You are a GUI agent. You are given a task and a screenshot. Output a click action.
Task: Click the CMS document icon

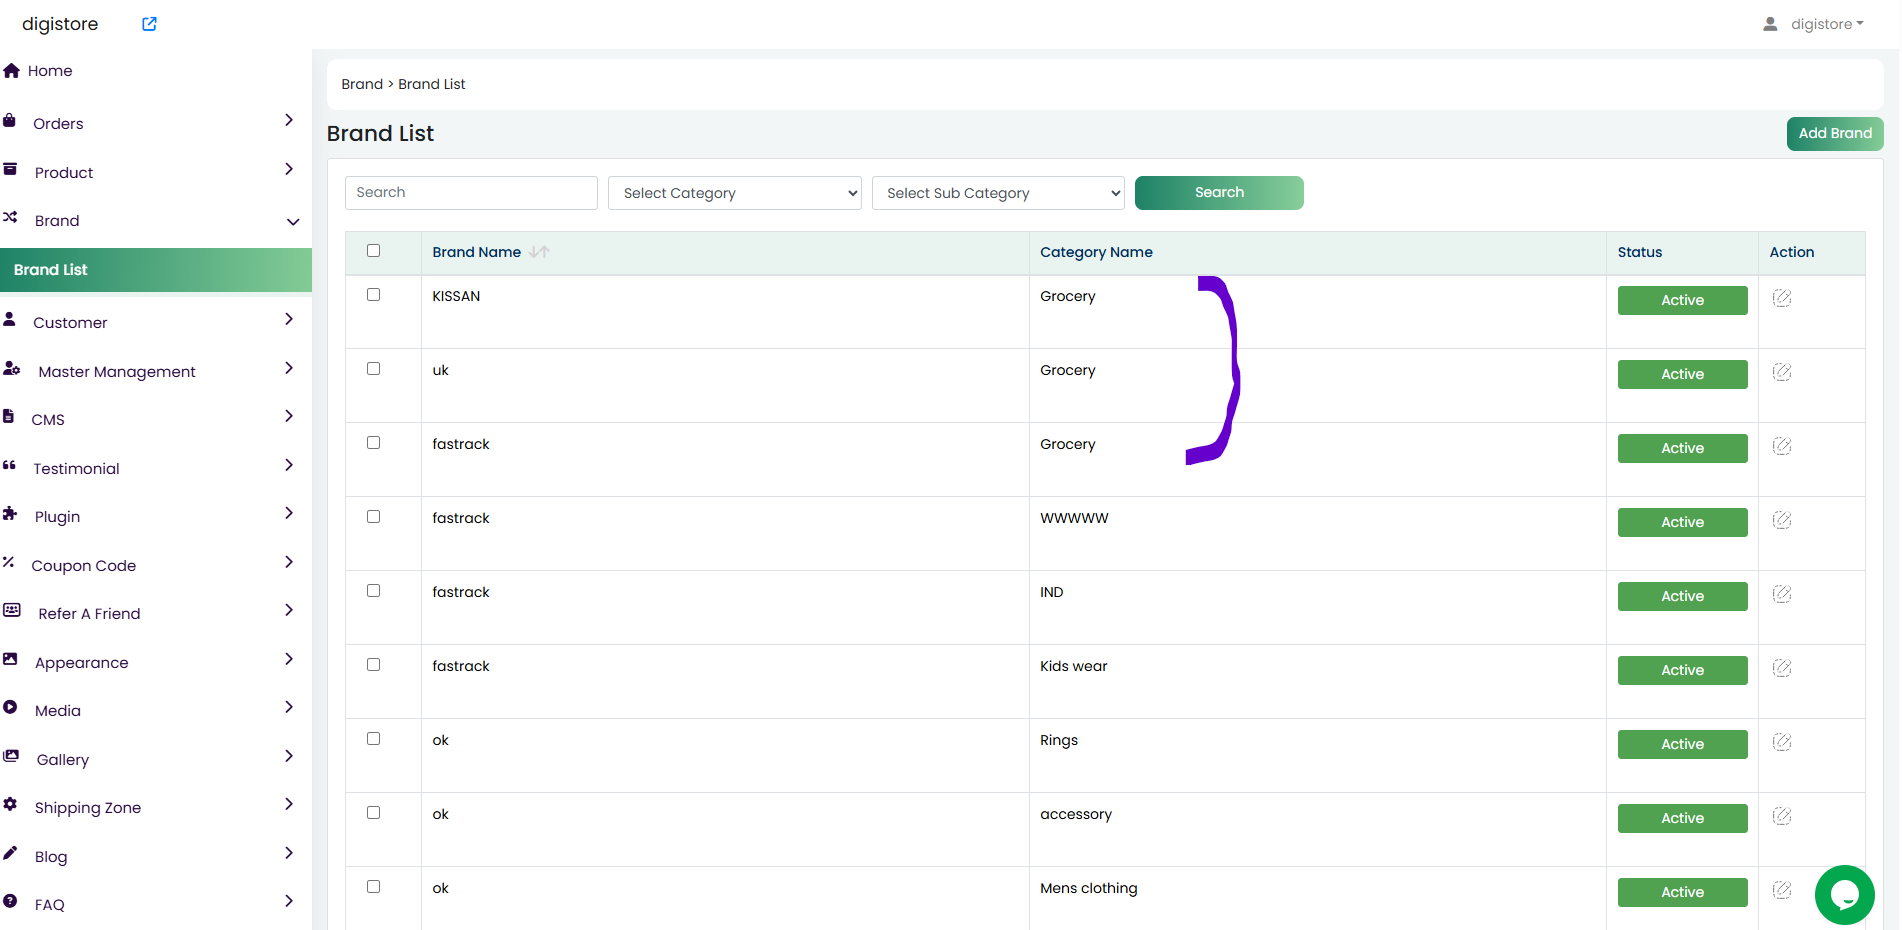coord(9,417)
